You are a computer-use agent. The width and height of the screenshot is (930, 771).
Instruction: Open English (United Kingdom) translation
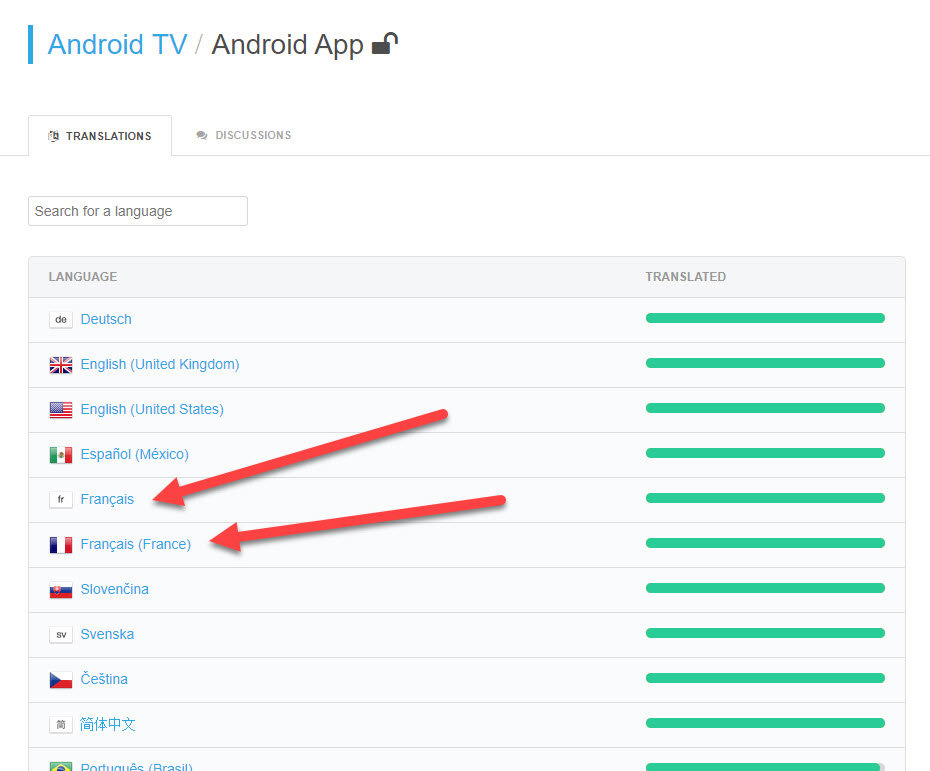tap(160, 365)
